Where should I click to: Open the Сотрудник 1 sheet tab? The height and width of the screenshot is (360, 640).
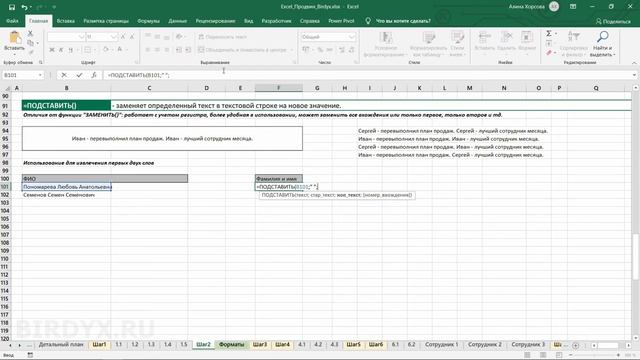pos(442,344)
